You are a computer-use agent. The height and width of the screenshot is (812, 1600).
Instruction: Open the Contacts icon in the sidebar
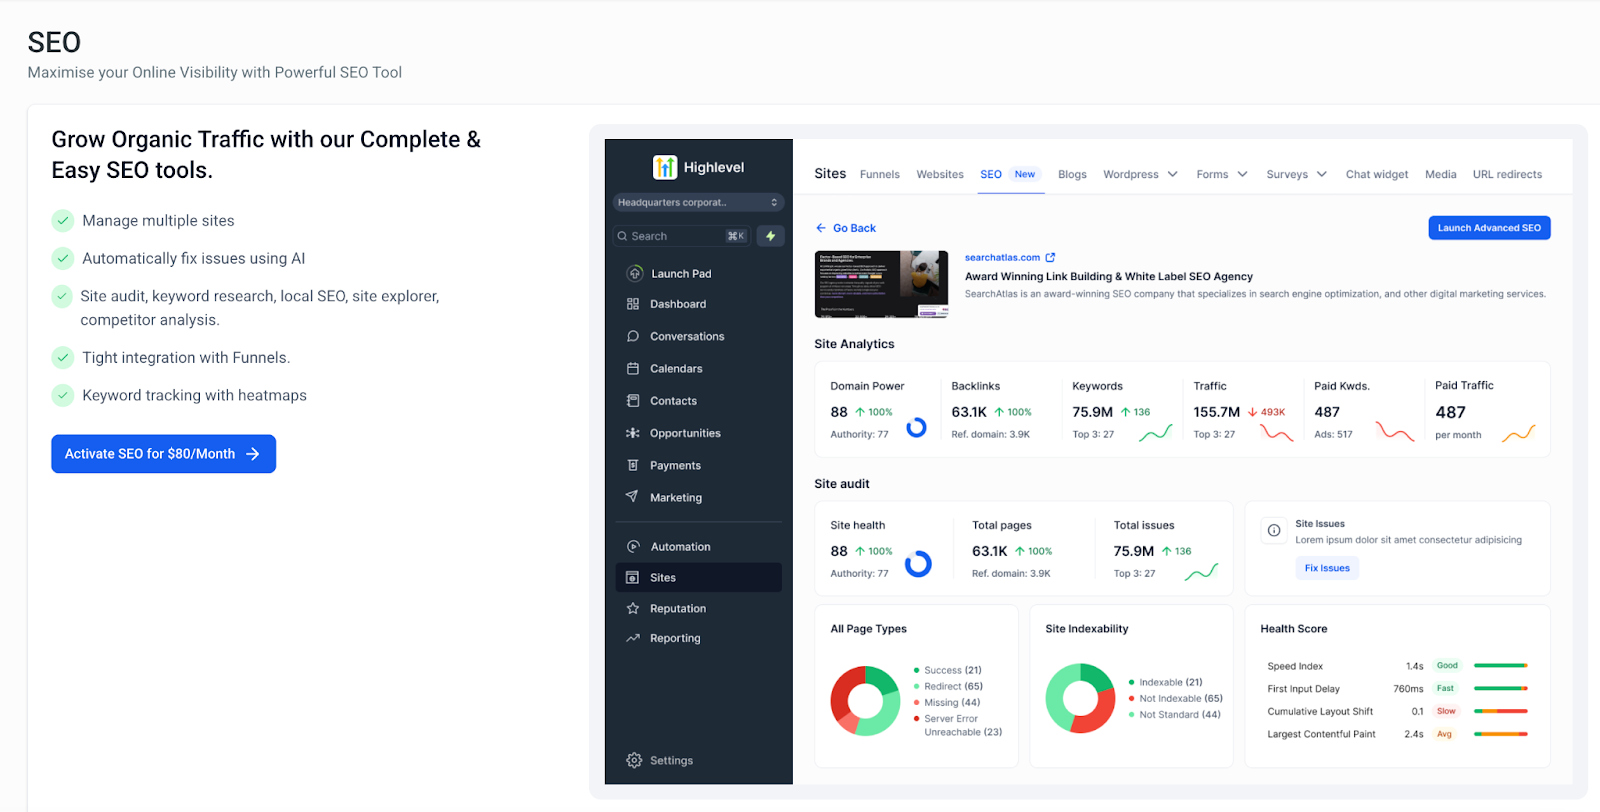pos(633,401)
